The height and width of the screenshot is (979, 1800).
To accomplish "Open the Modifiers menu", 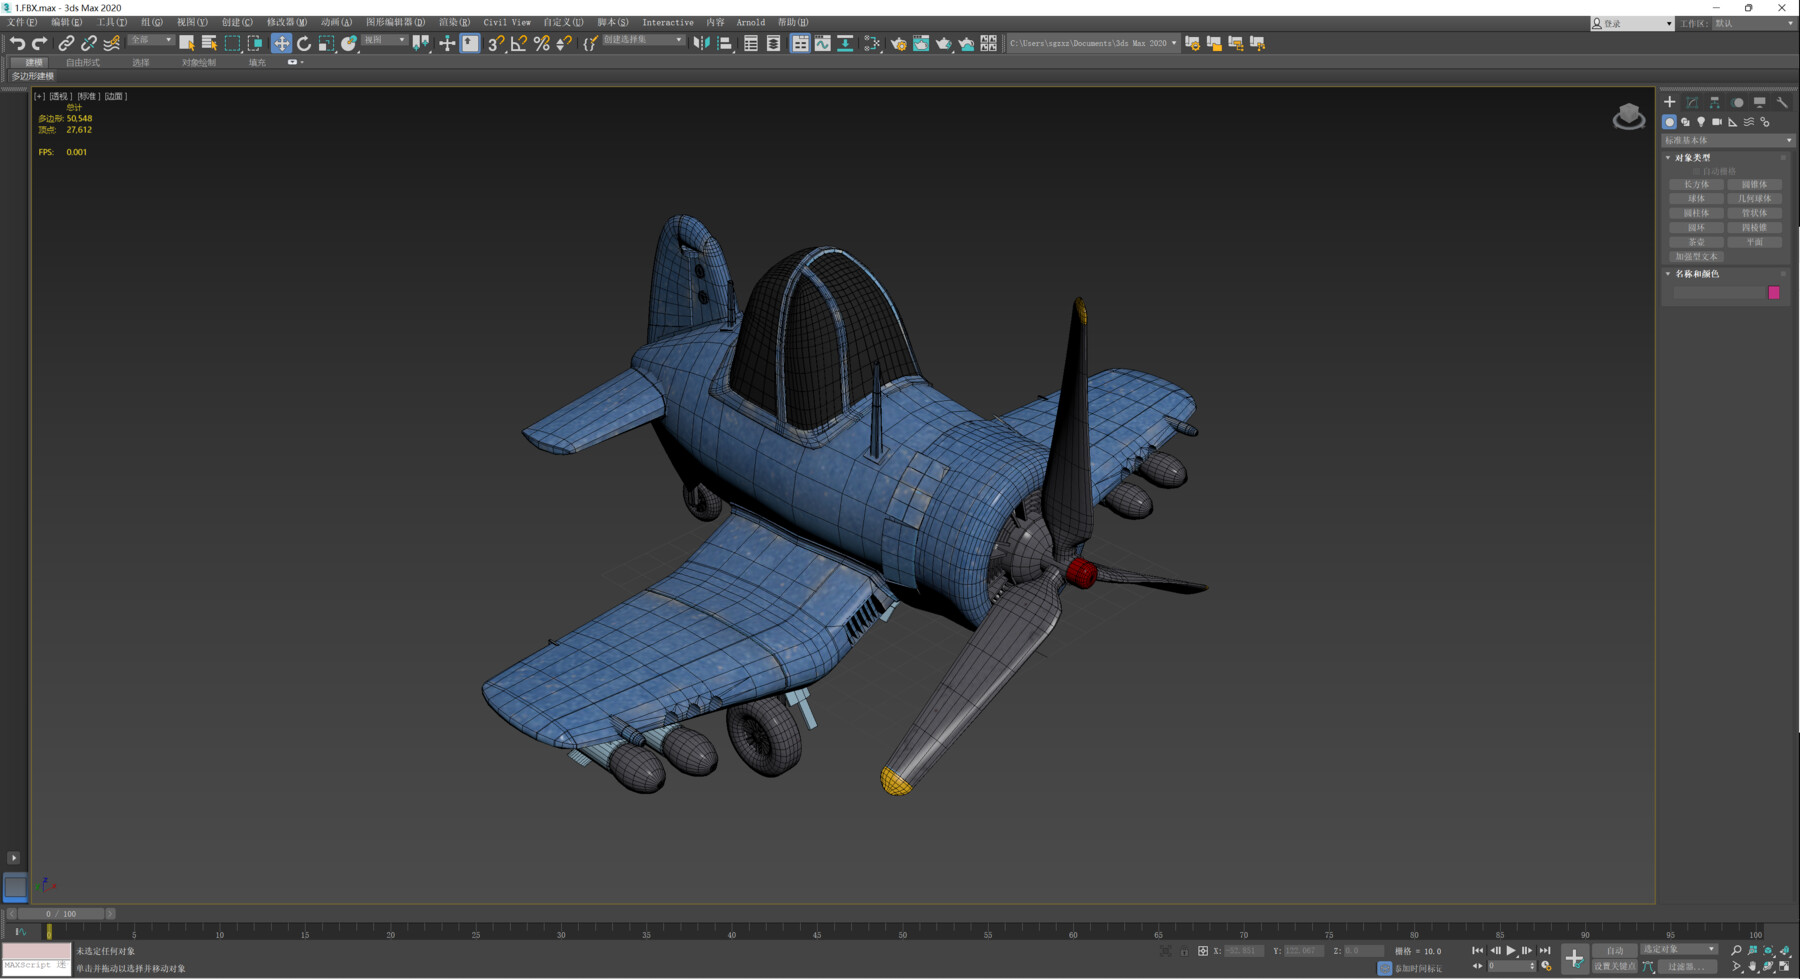I will tap(286, 22).
